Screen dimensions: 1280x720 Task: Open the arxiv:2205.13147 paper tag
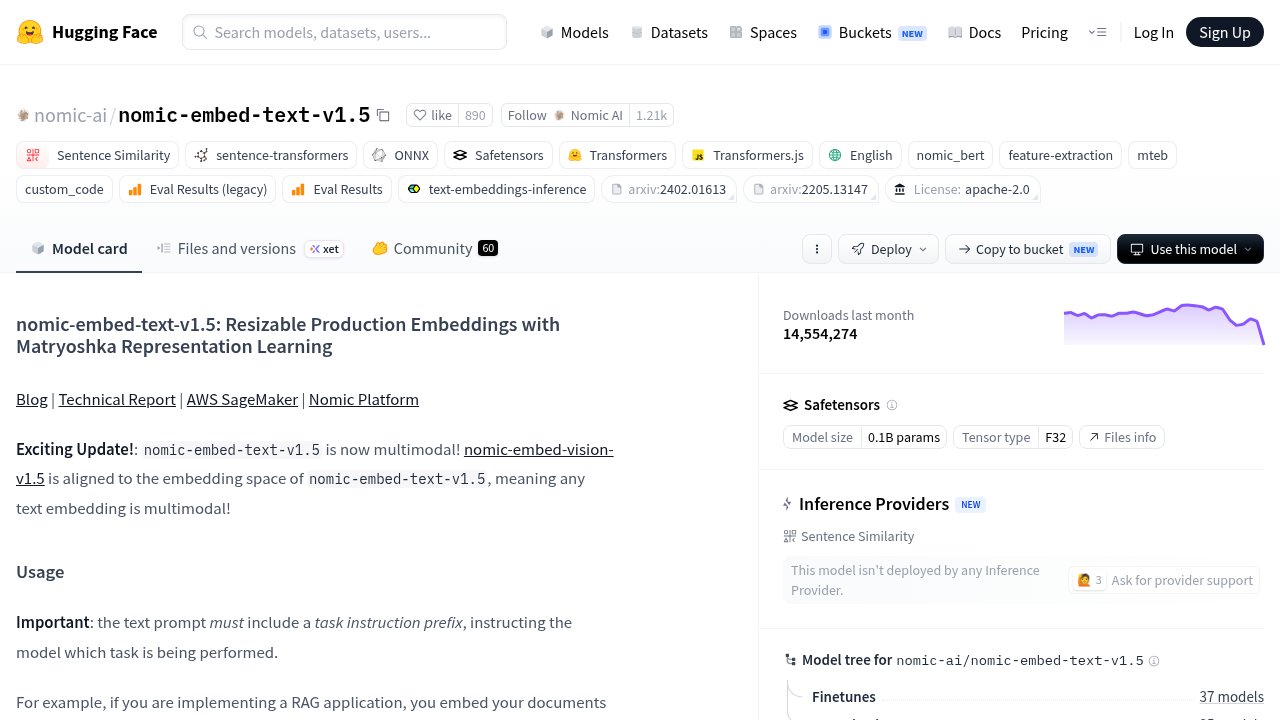click(810, 189)
